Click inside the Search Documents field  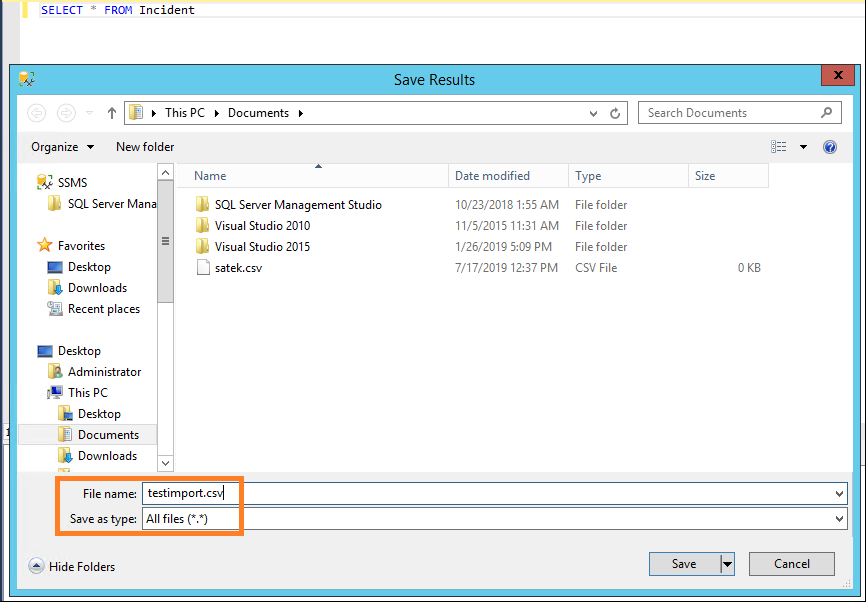click(x=730, y=112)
